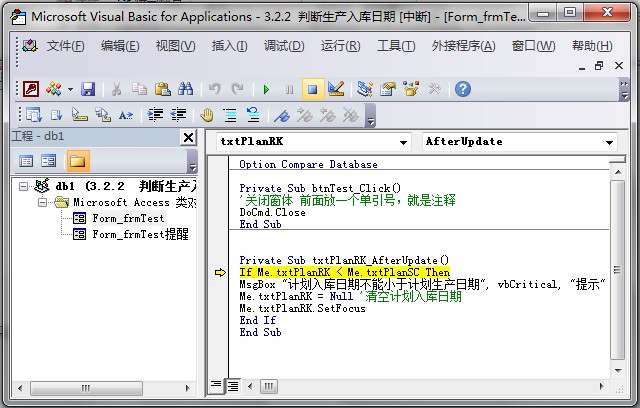Toggle Folders view in project panel
The width and height of the screenshot is (640, 408).
click(x=77, y=161)
